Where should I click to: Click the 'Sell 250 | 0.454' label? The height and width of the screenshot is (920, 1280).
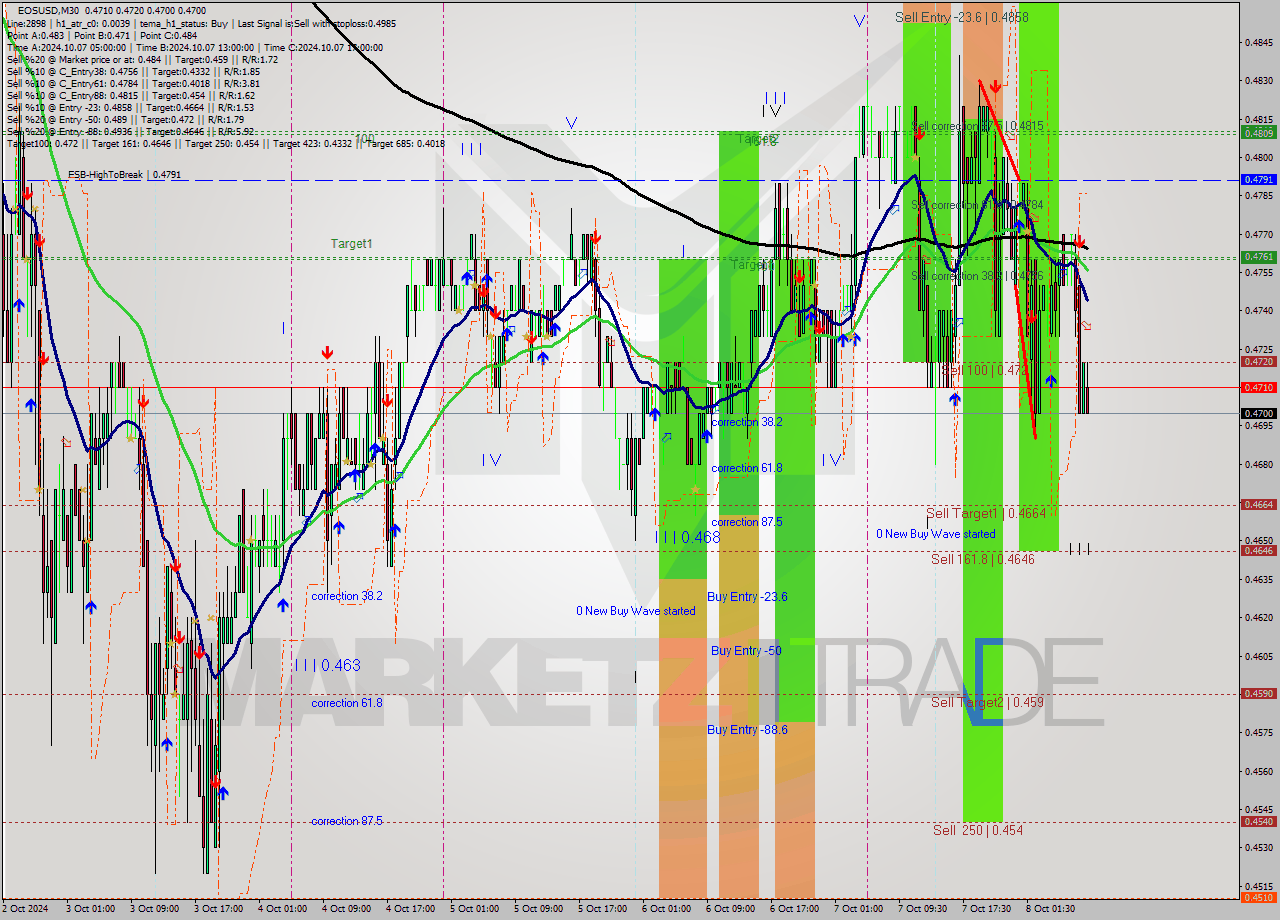point(978,830)
